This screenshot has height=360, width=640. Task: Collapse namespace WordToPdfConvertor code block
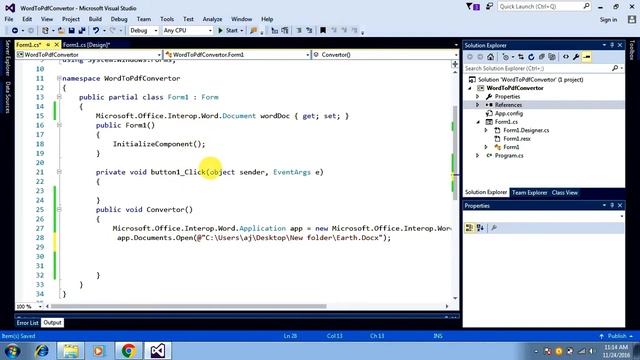59,78
